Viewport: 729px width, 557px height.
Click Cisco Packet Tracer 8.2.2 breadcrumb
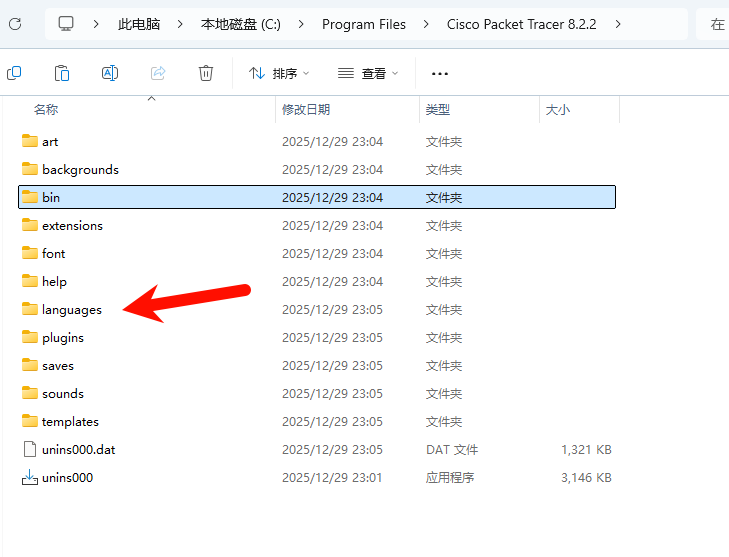(x=521, y=24)
